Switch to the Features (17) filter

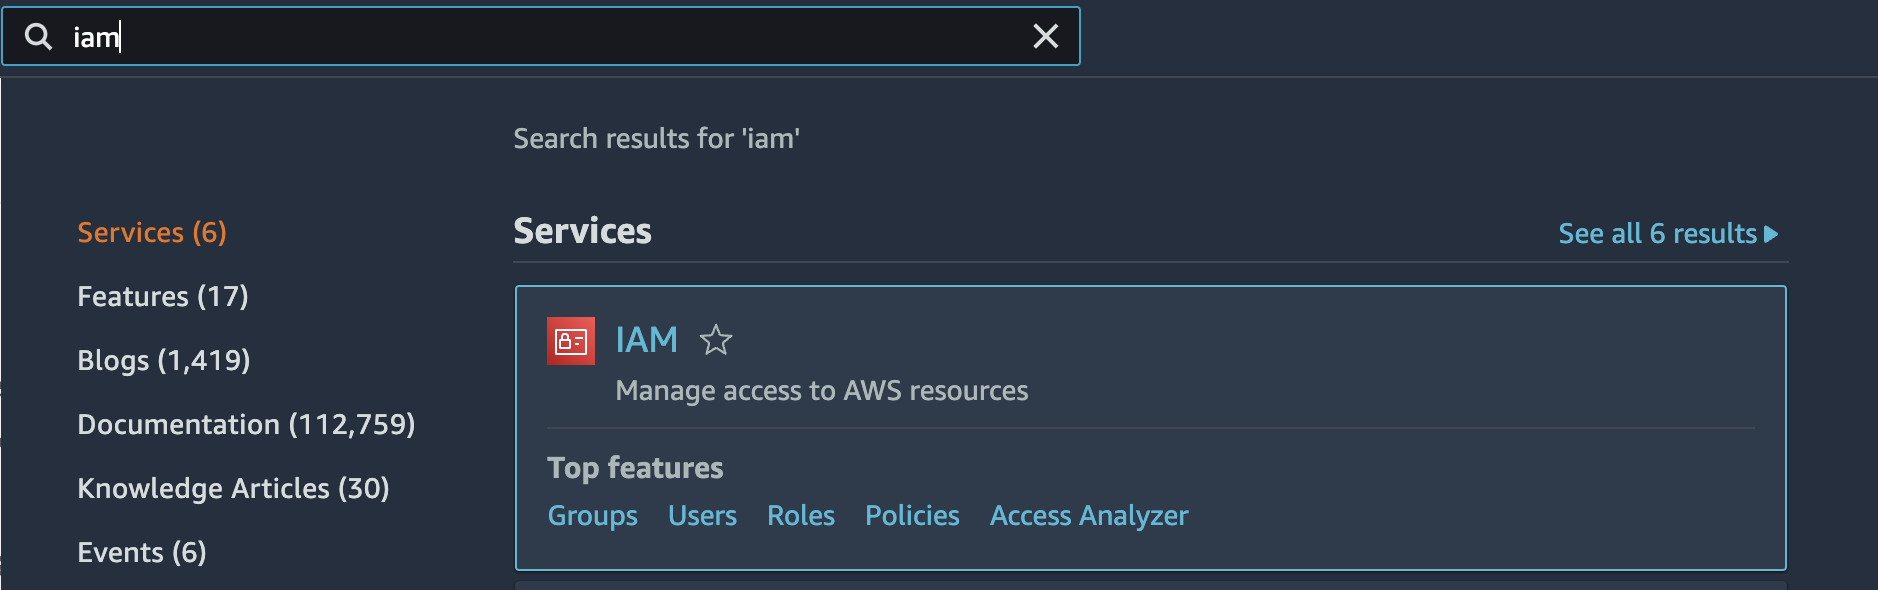[162, 296]
